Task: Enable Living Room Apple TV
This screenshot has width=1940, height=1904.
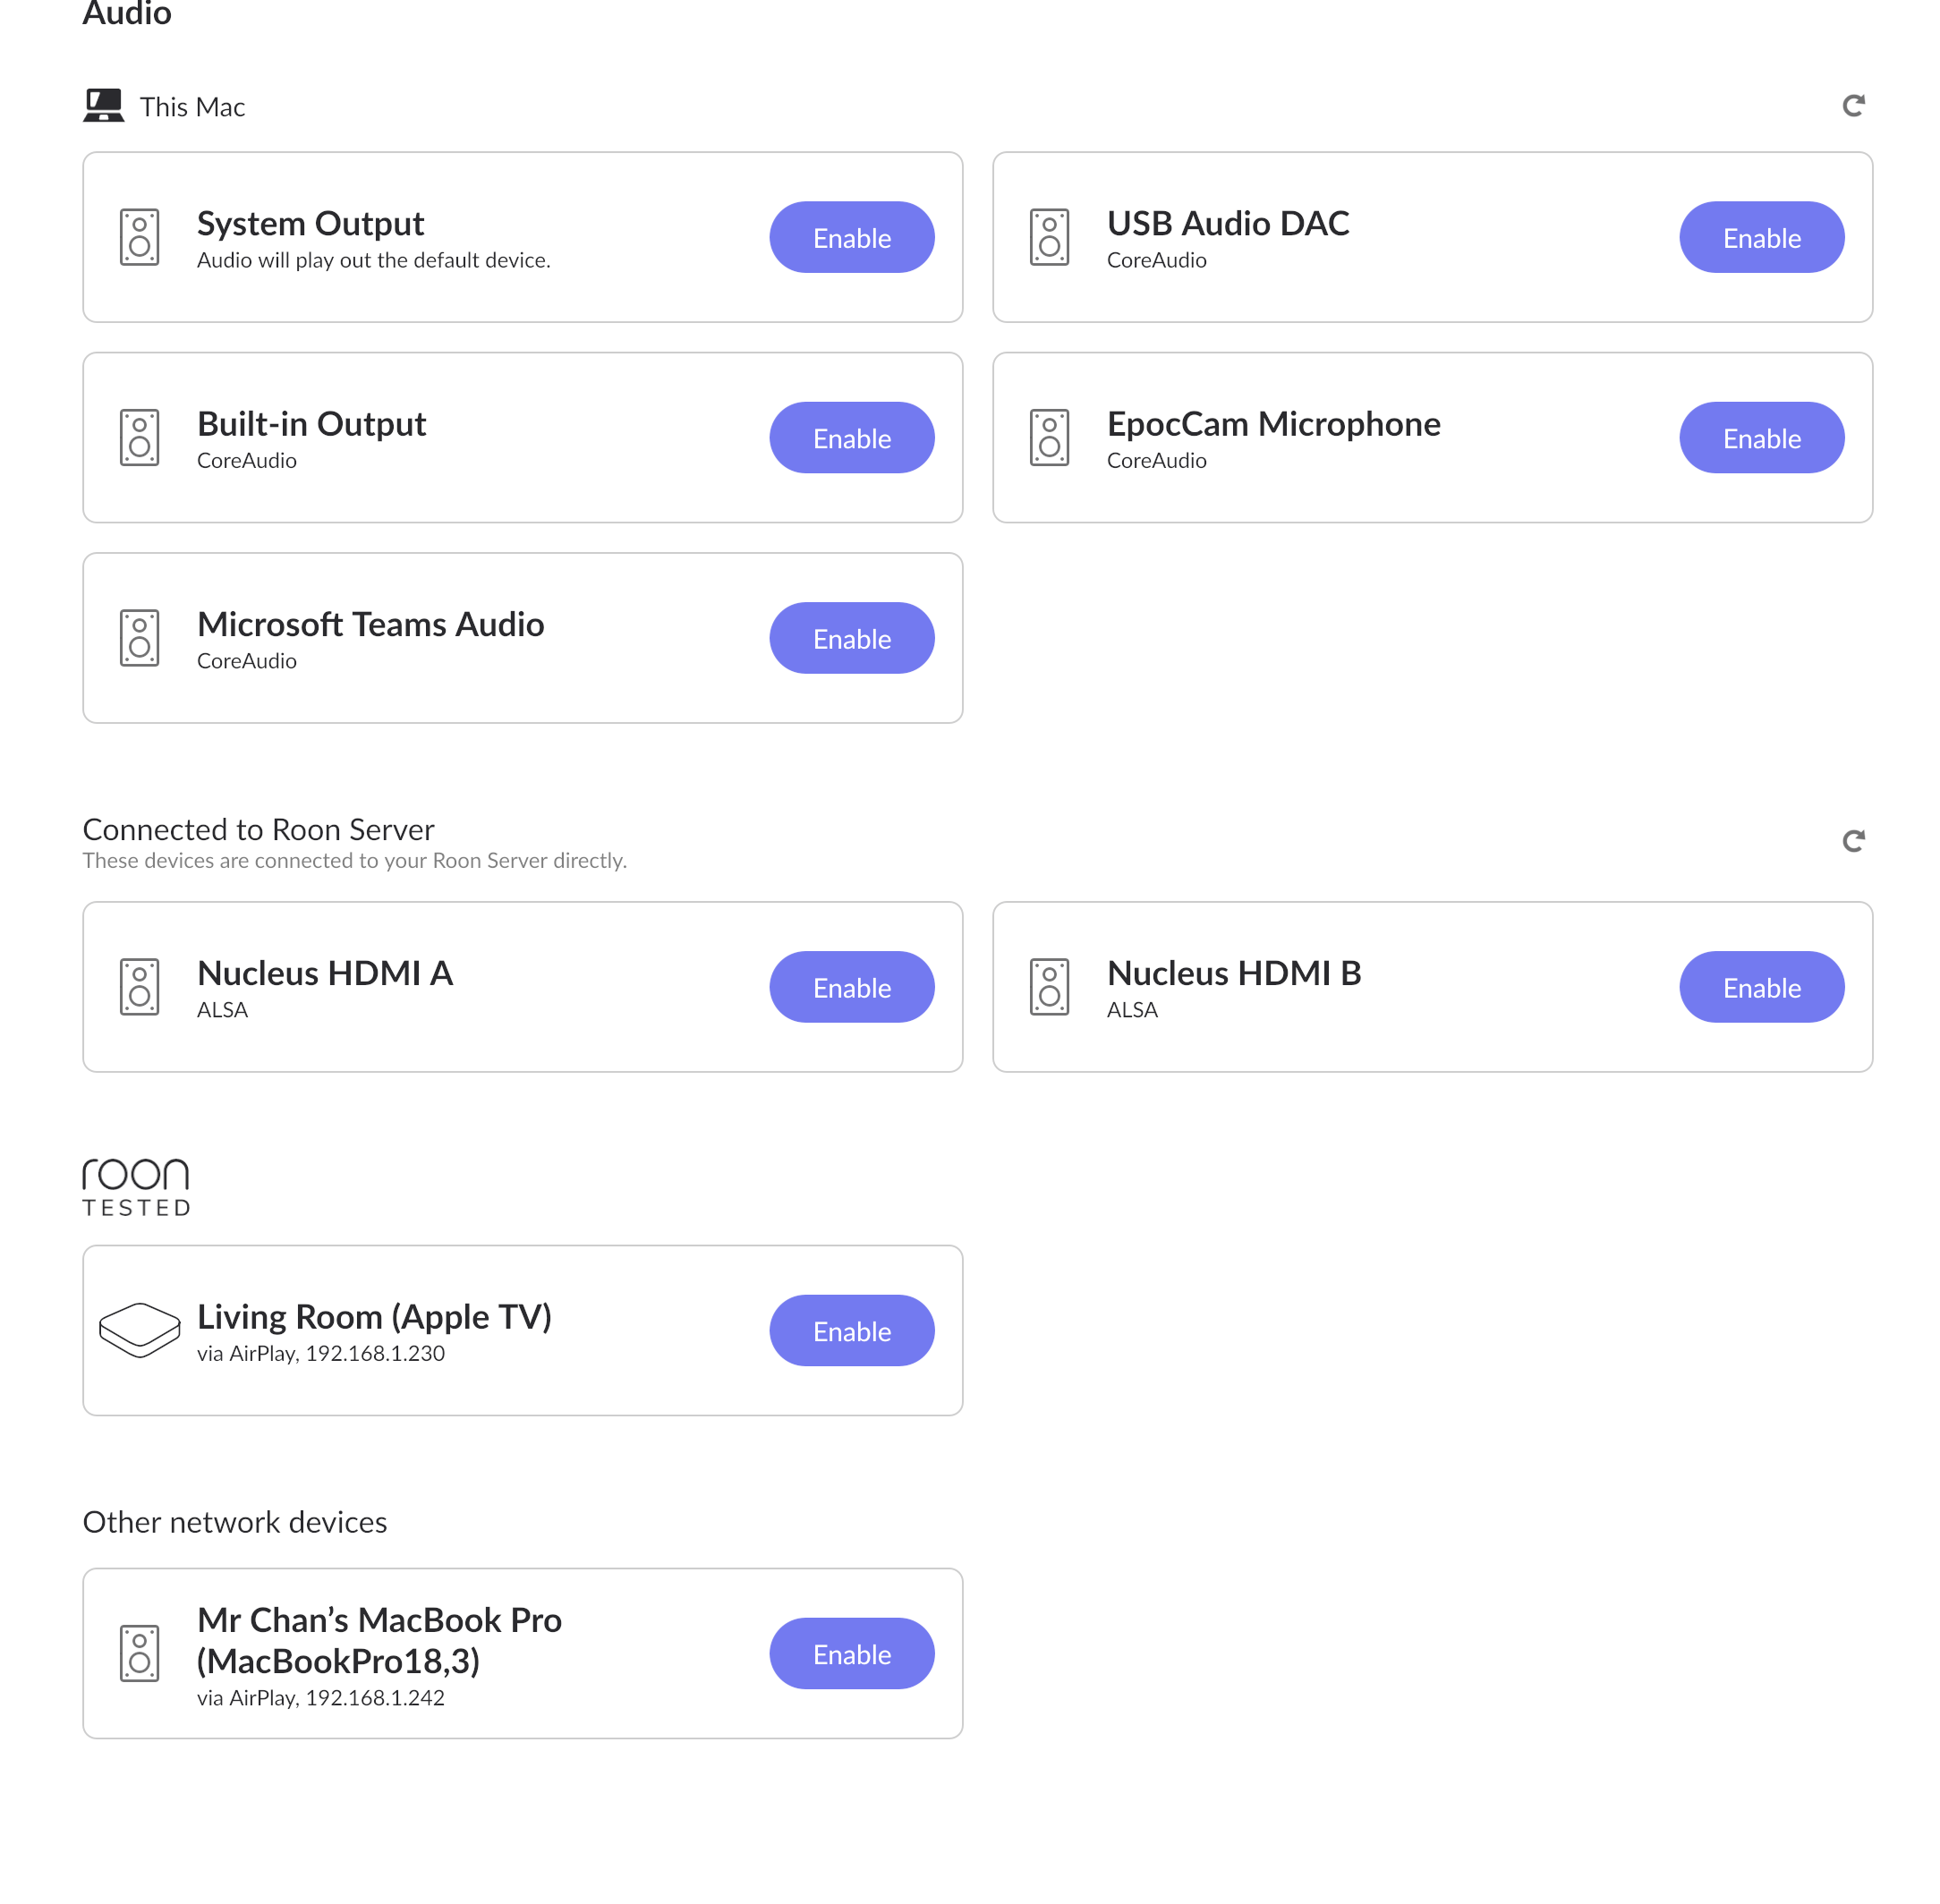Action: click(852, 1331)
